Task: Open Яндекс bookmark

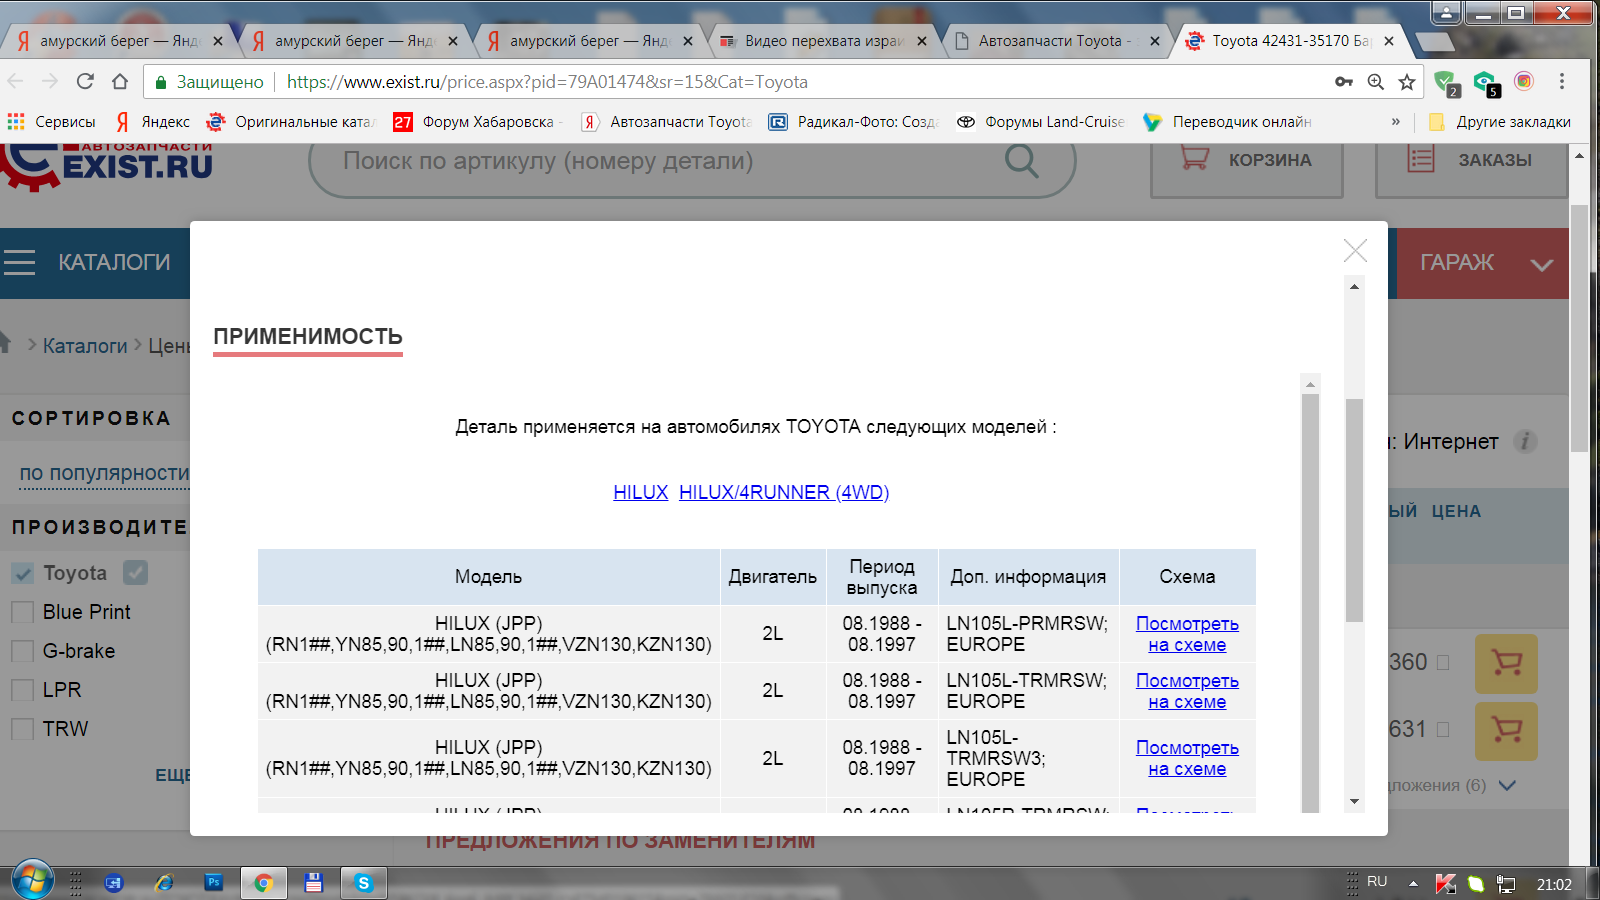Action: pyautogui.click(x=153, y=122)
